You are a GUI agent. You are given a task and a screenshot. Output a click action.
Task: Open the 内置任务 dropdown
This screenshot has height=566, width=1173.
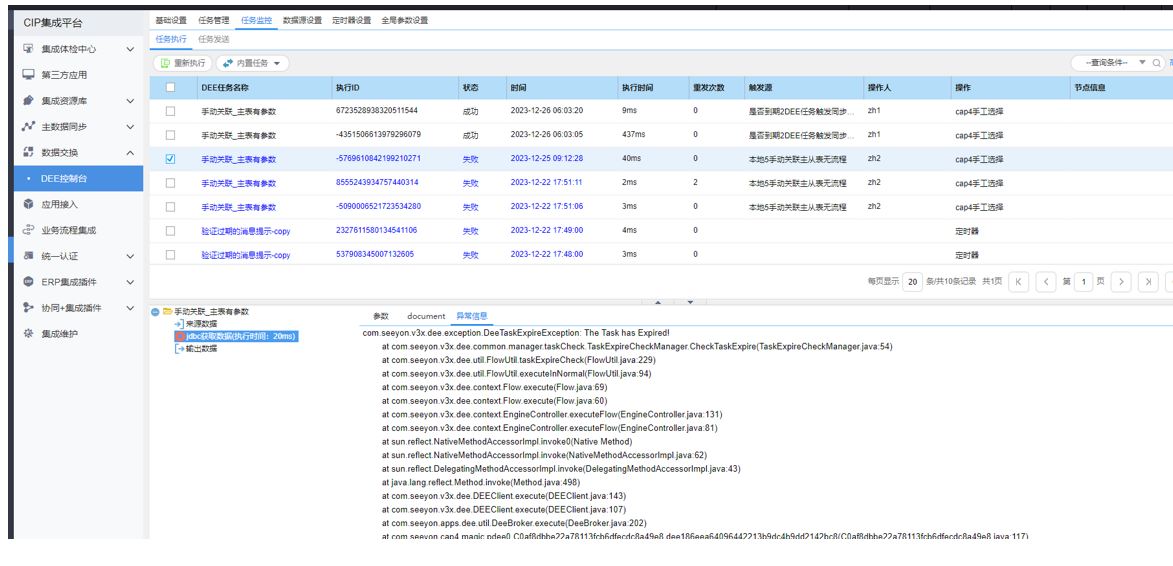(x=252, y=63)
